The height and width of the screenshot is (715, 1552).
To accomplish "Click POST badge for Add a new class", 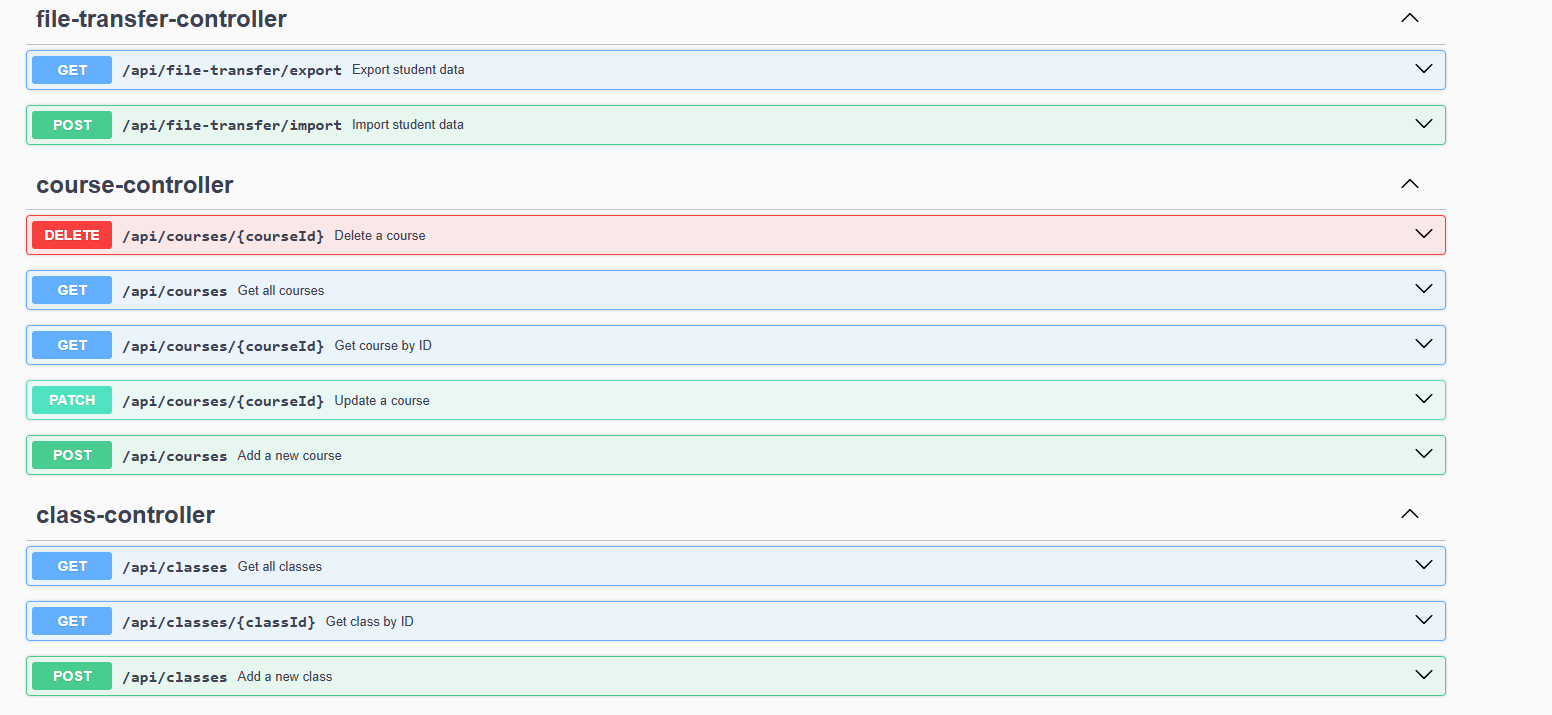I will click(x=72, y=676).
